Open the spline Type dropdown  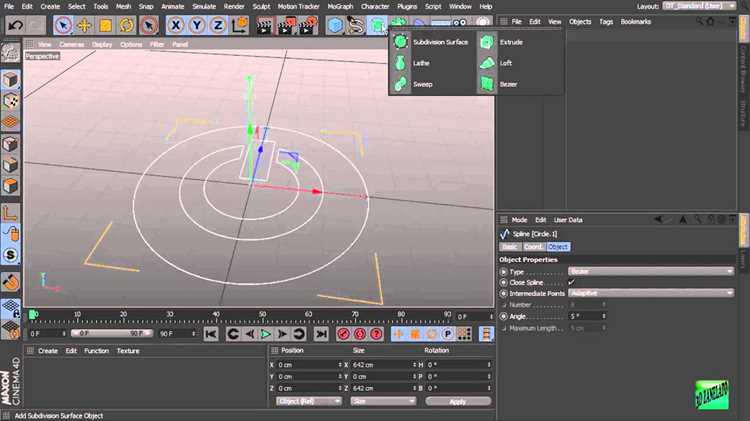click(x=651, y=271)
